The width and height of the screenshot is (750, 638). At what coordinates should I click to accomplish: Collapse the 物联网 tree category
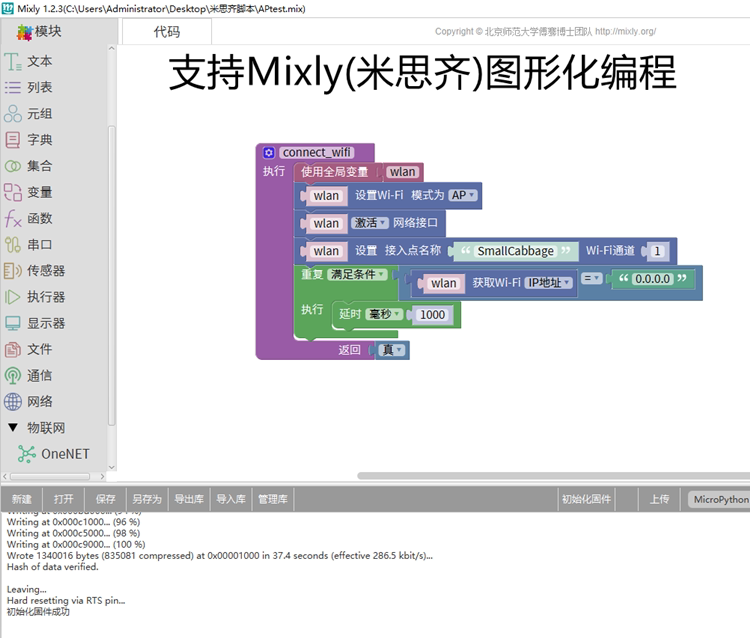[13, 428]
